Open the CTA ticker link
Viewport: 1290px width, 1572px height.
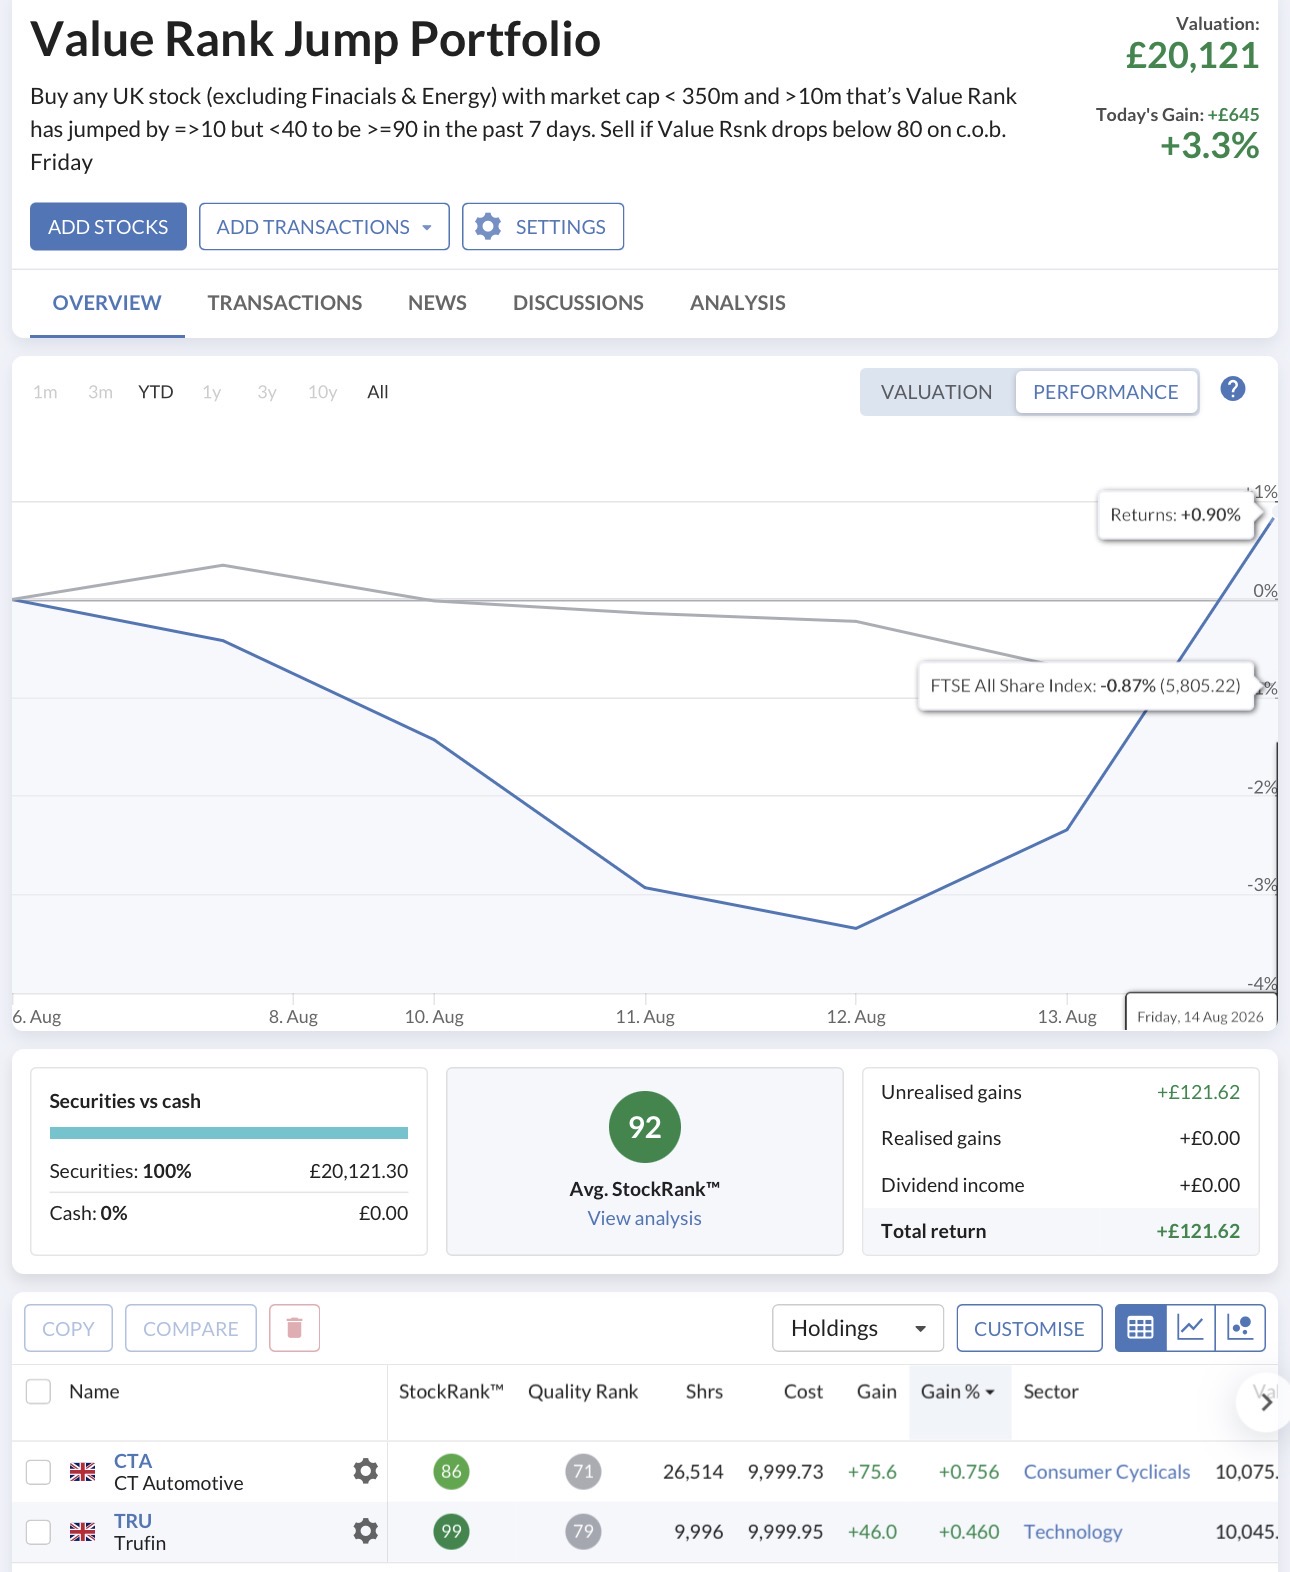point(133,1461)
